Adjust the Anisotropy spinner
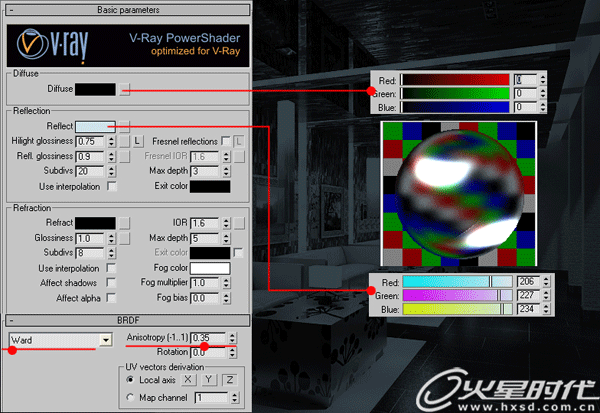600x413 pixels. [x=232, y=338]
